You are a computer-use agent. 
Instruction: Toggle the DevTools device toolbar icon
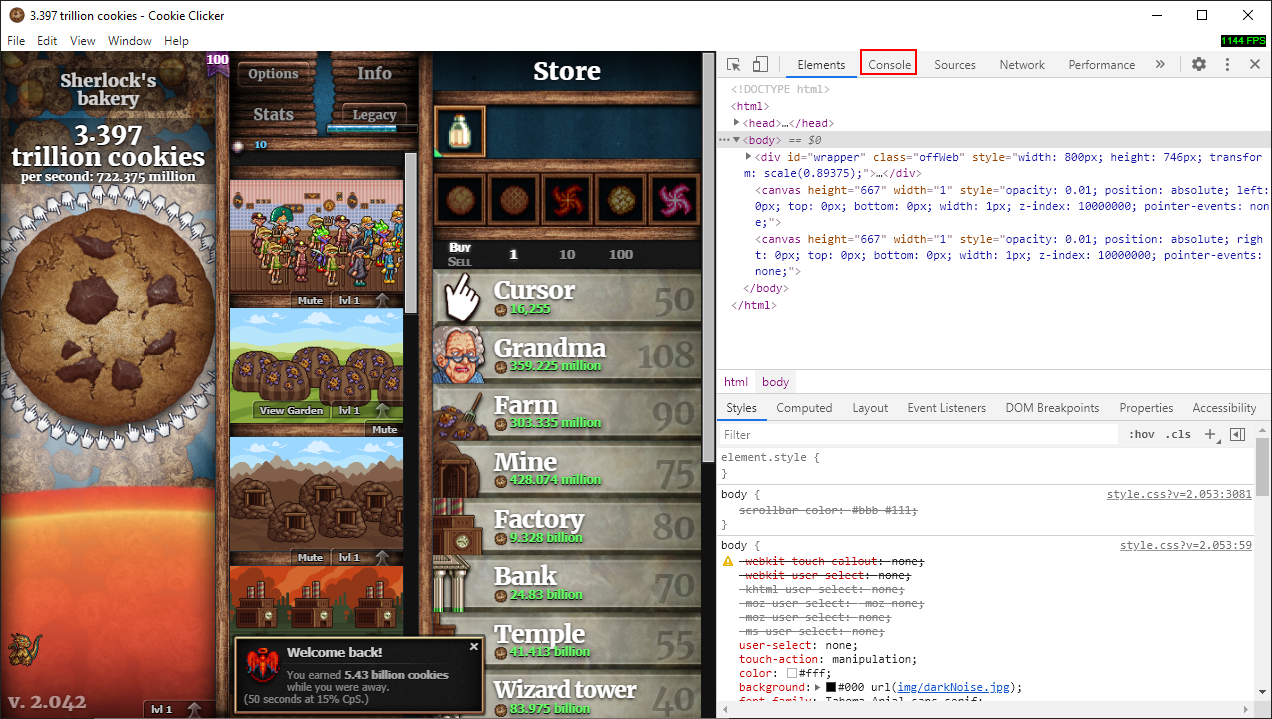click(760, 64)
